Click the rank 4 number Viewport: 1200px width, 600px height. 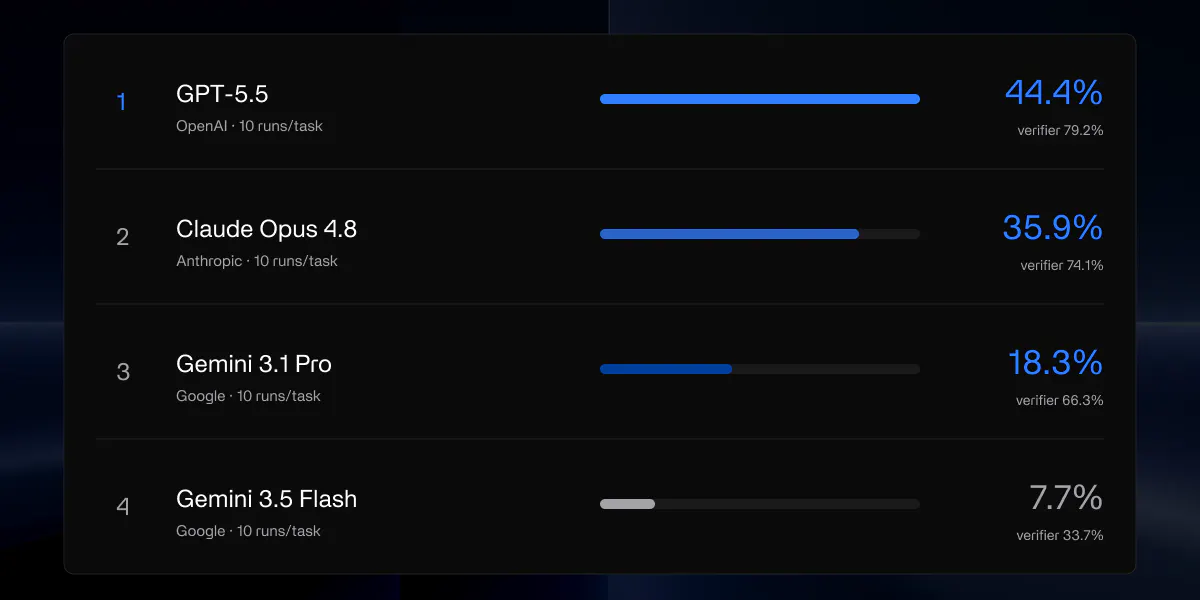click(123, 507)
